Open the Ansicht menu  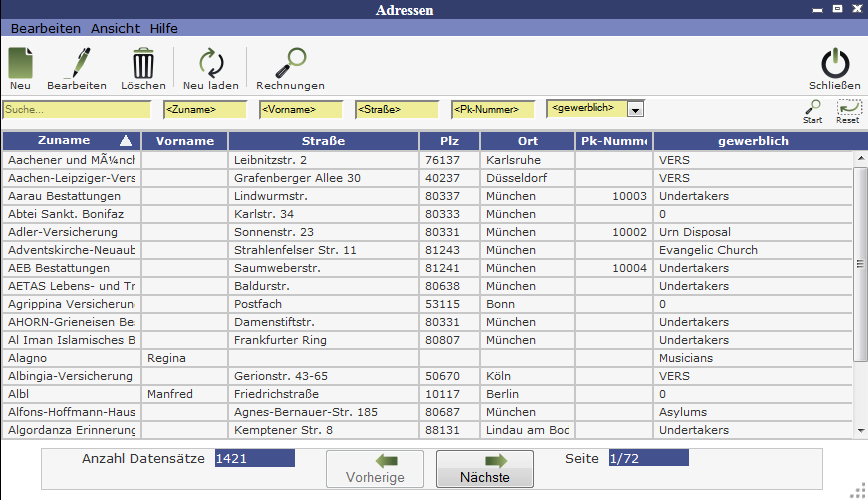click(x=115, y=29)
